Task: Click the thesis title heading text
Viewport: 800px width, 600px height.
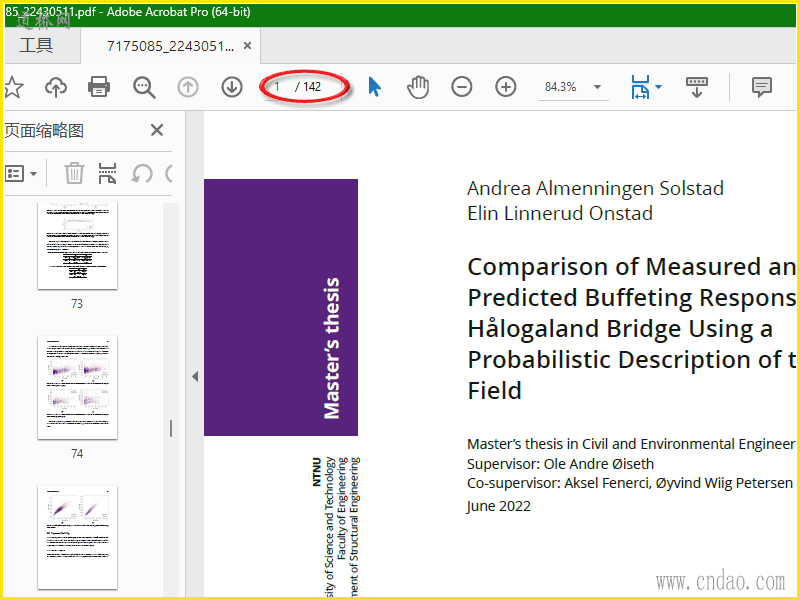Action: click(x=632, y=329)
